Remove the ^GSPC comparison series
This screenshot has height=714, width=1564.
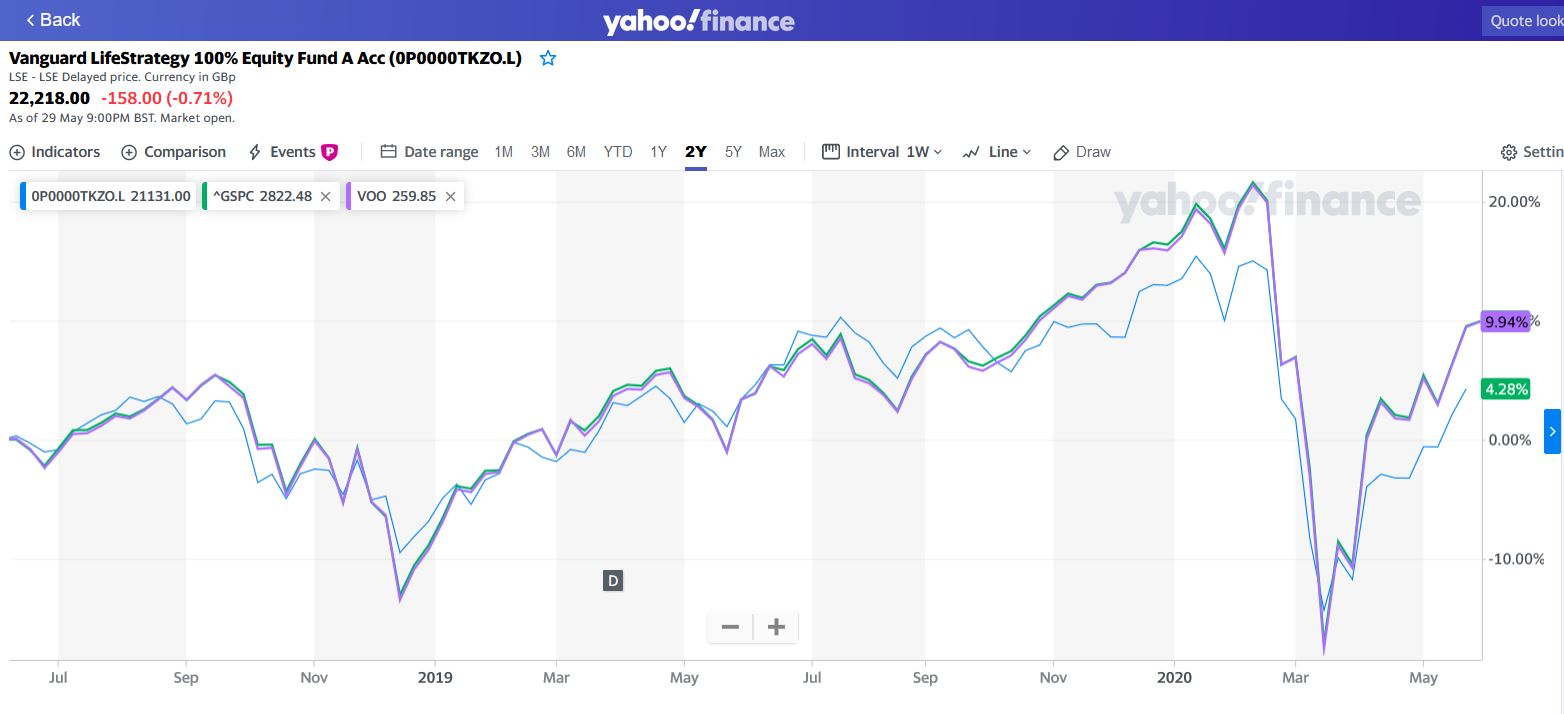click(x=325, y=196)
